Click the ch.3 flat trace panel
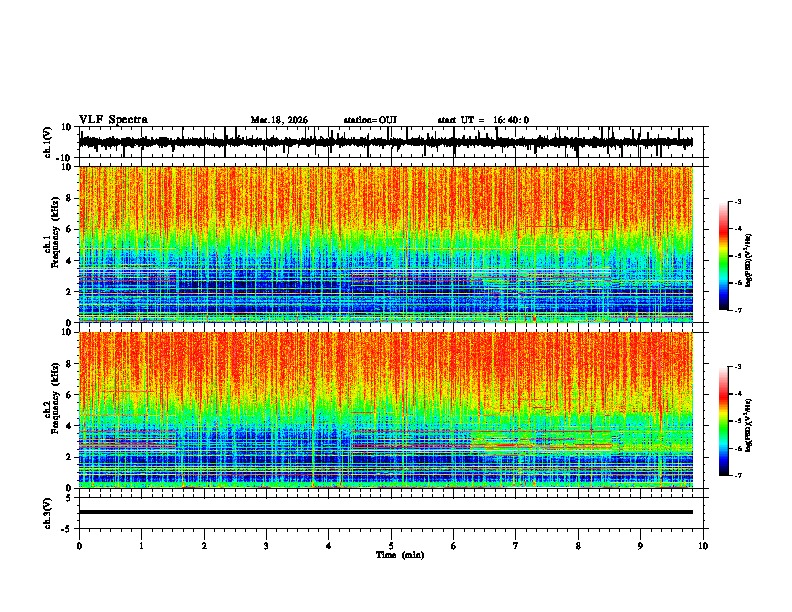This screenshot has width=792, height=612. pos(393,513)
